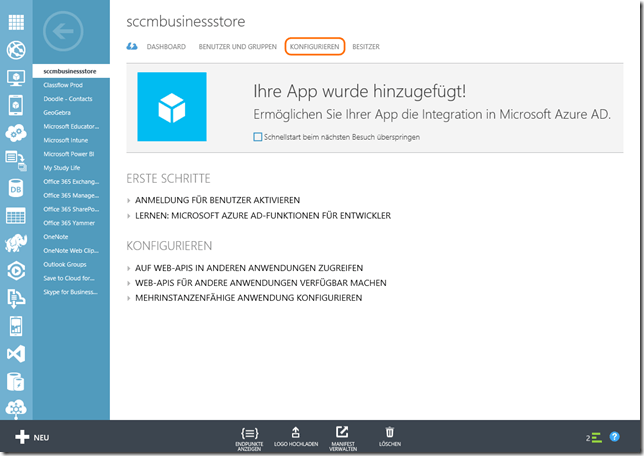644x456 pixels.
Task: Click the notifications count indicator icon
Action: pyautogui.click(x=594, y=437)
